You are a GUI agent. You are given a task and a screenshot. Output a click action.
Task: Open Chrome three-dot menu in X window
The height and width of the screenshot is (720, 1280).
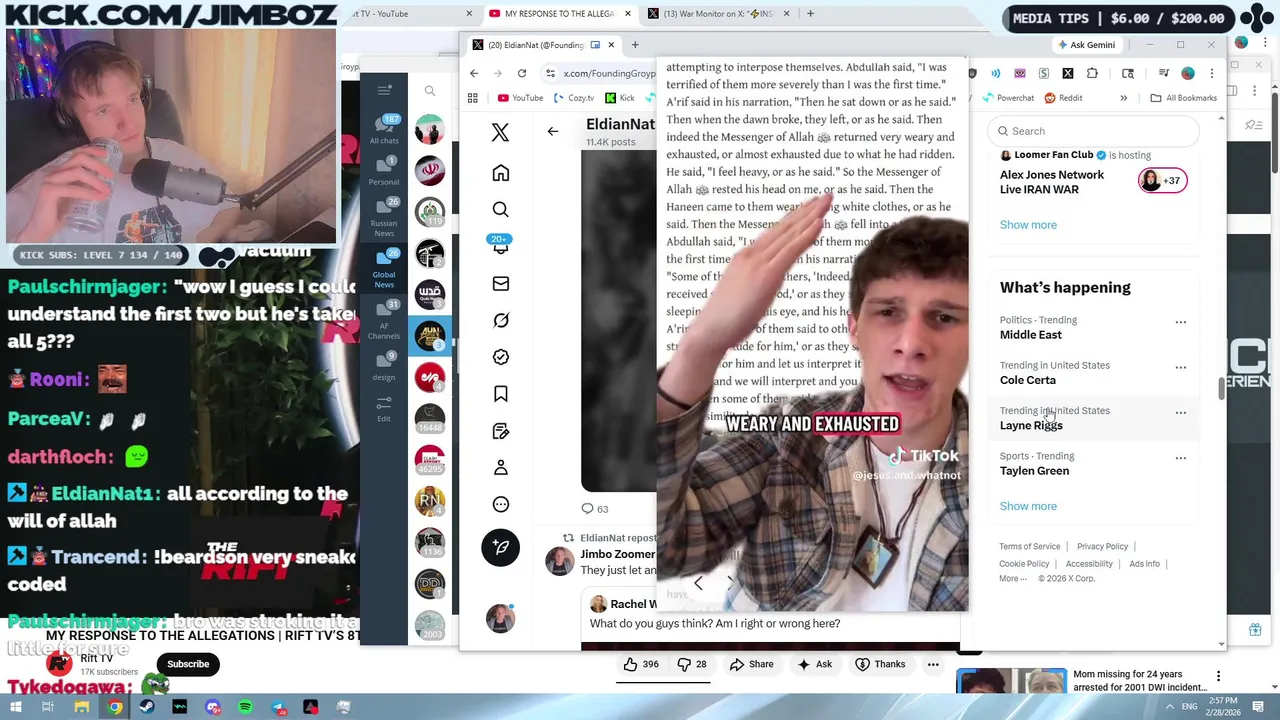pyautogui.click(x=1212, y=73)
